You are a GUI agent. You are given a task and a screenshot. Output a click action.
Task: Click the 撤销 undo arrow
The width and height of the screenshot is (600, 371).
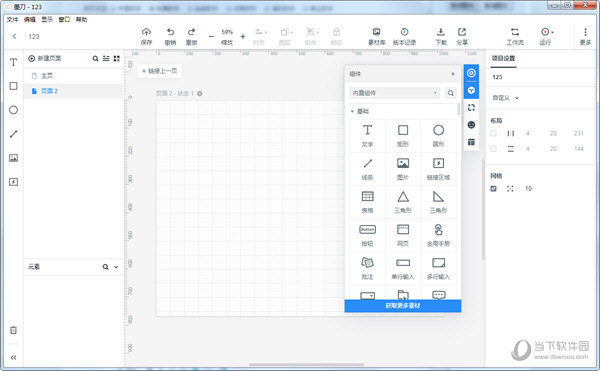[x=170, y=32]
